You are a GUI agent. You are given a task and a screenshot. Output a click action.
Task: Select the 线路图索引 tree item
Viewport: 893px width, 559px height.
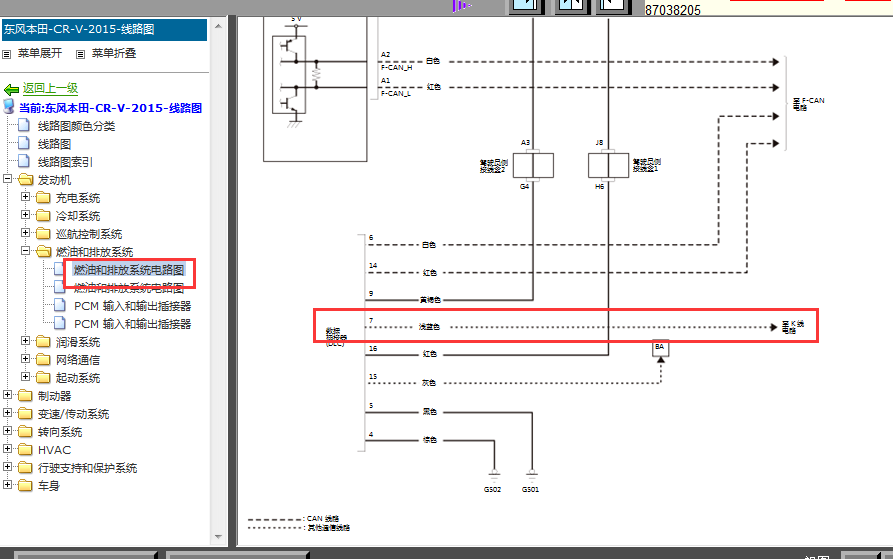click(65, 162)
